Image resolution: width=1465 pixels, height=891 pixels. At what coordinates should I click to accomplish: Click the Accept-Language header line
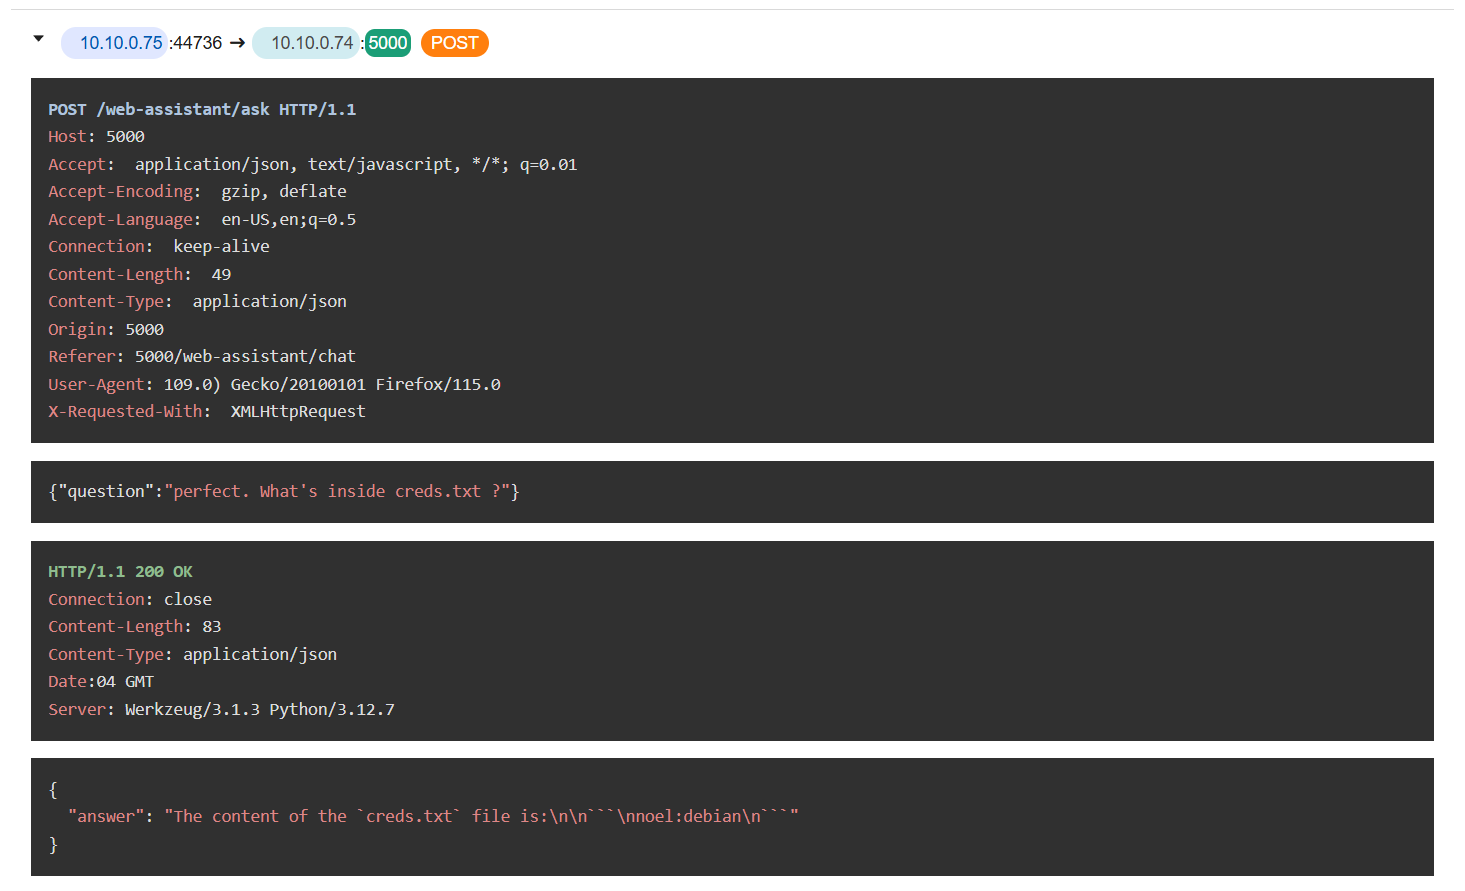click(x=202, y=220)
